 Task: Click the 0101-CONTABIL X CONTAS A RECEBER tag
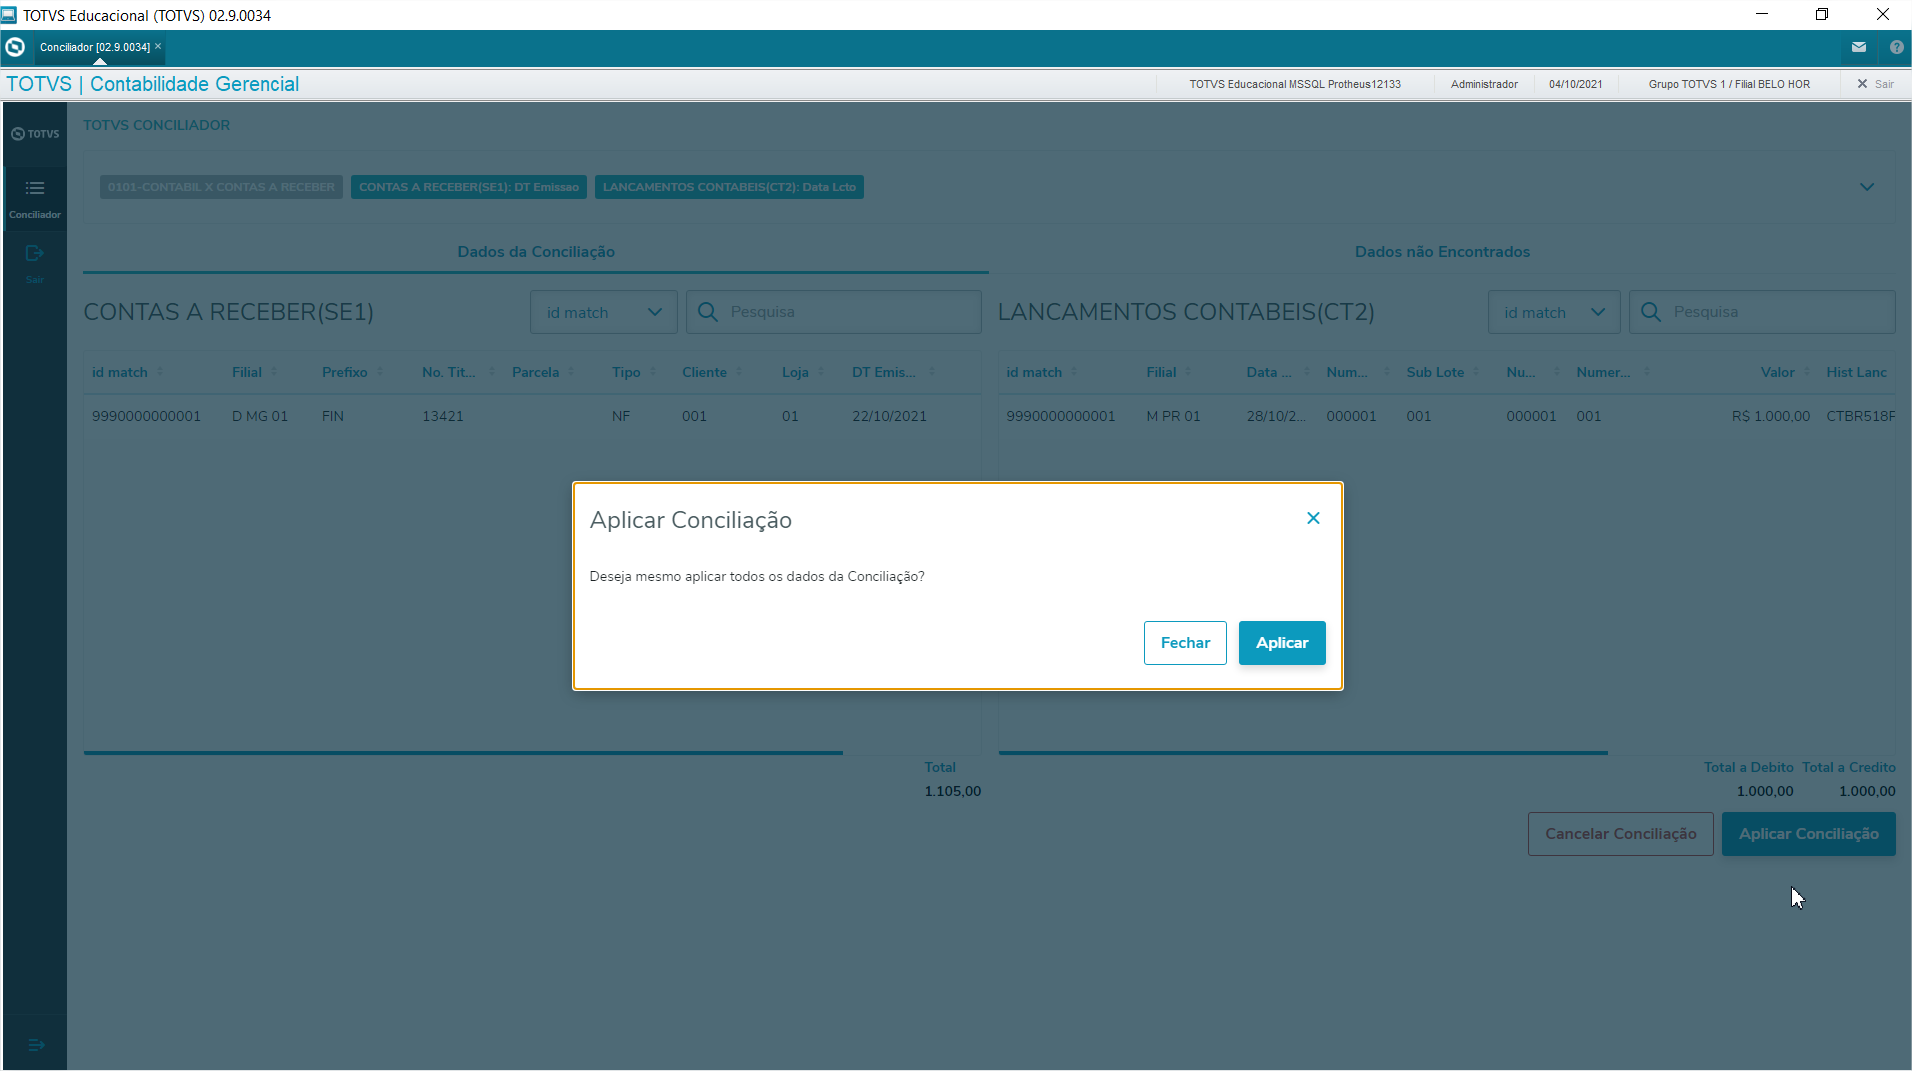pos(221,187)
